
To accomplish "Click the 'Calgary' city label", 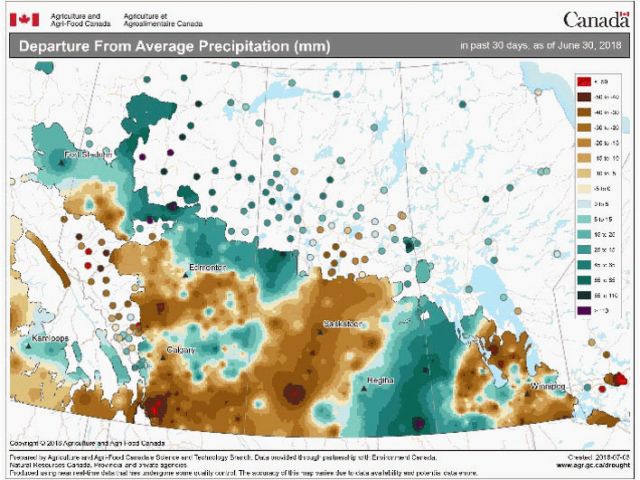I will 181,350.
